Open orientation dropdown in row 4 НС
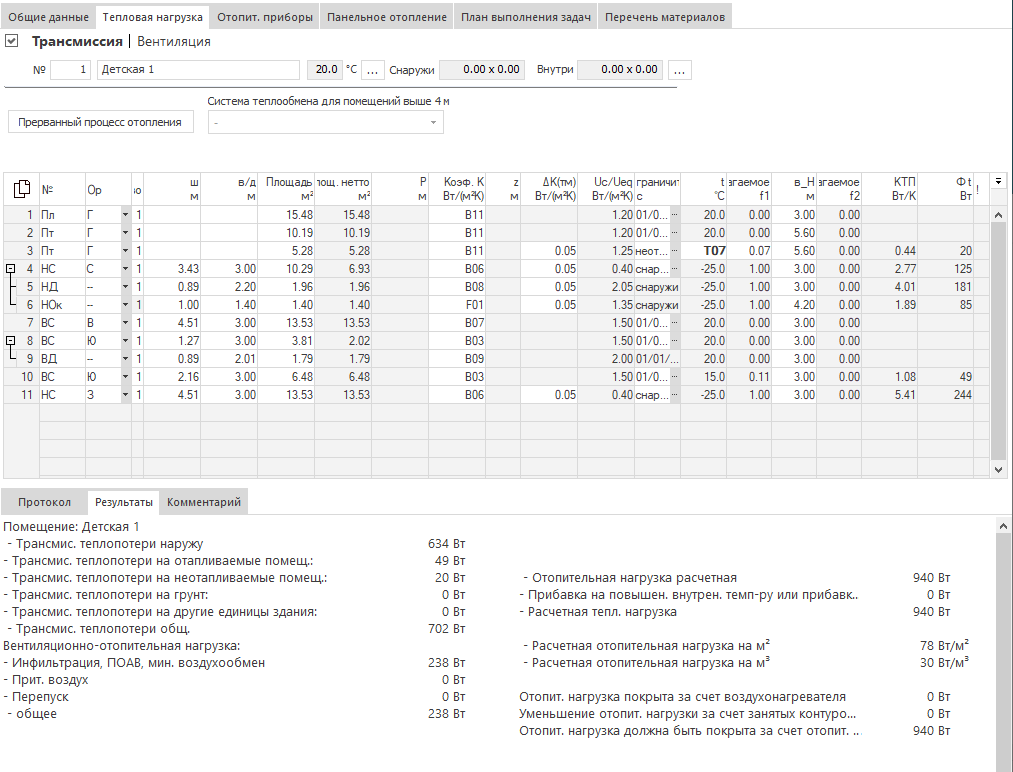Viewport: 1013px width, 772px height. 125,269
